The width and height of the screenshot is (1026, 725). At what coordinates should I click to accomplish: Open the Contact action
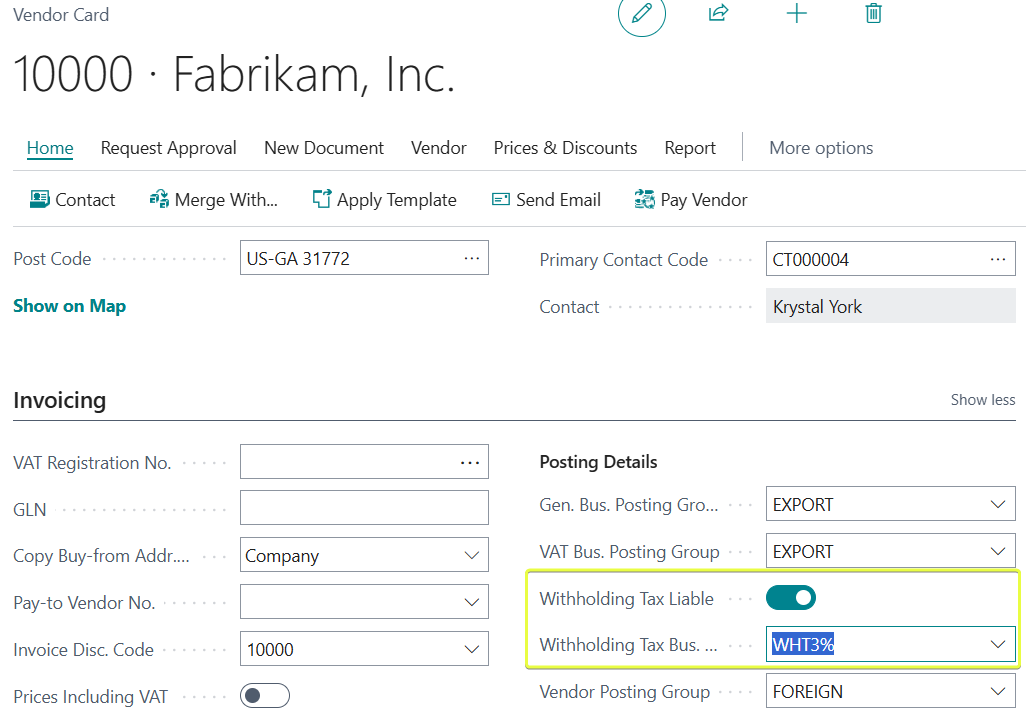73,200
